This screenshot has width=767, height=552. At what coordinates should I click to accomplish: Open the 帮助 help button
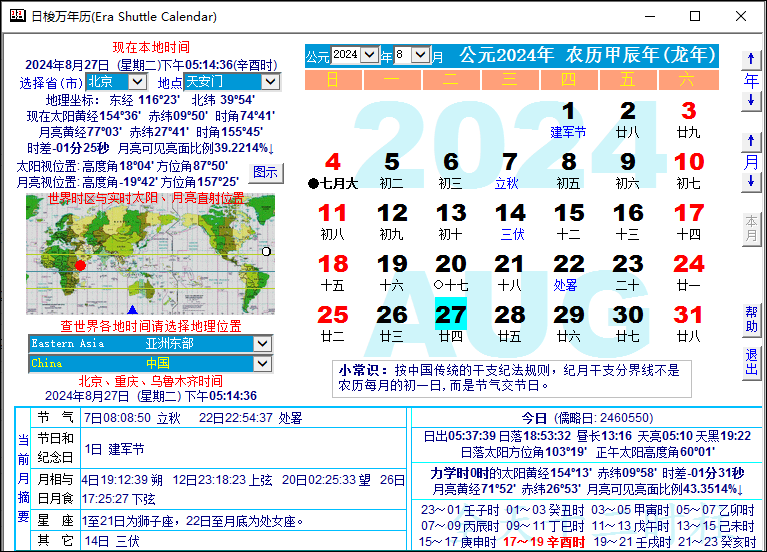(751, 320)
